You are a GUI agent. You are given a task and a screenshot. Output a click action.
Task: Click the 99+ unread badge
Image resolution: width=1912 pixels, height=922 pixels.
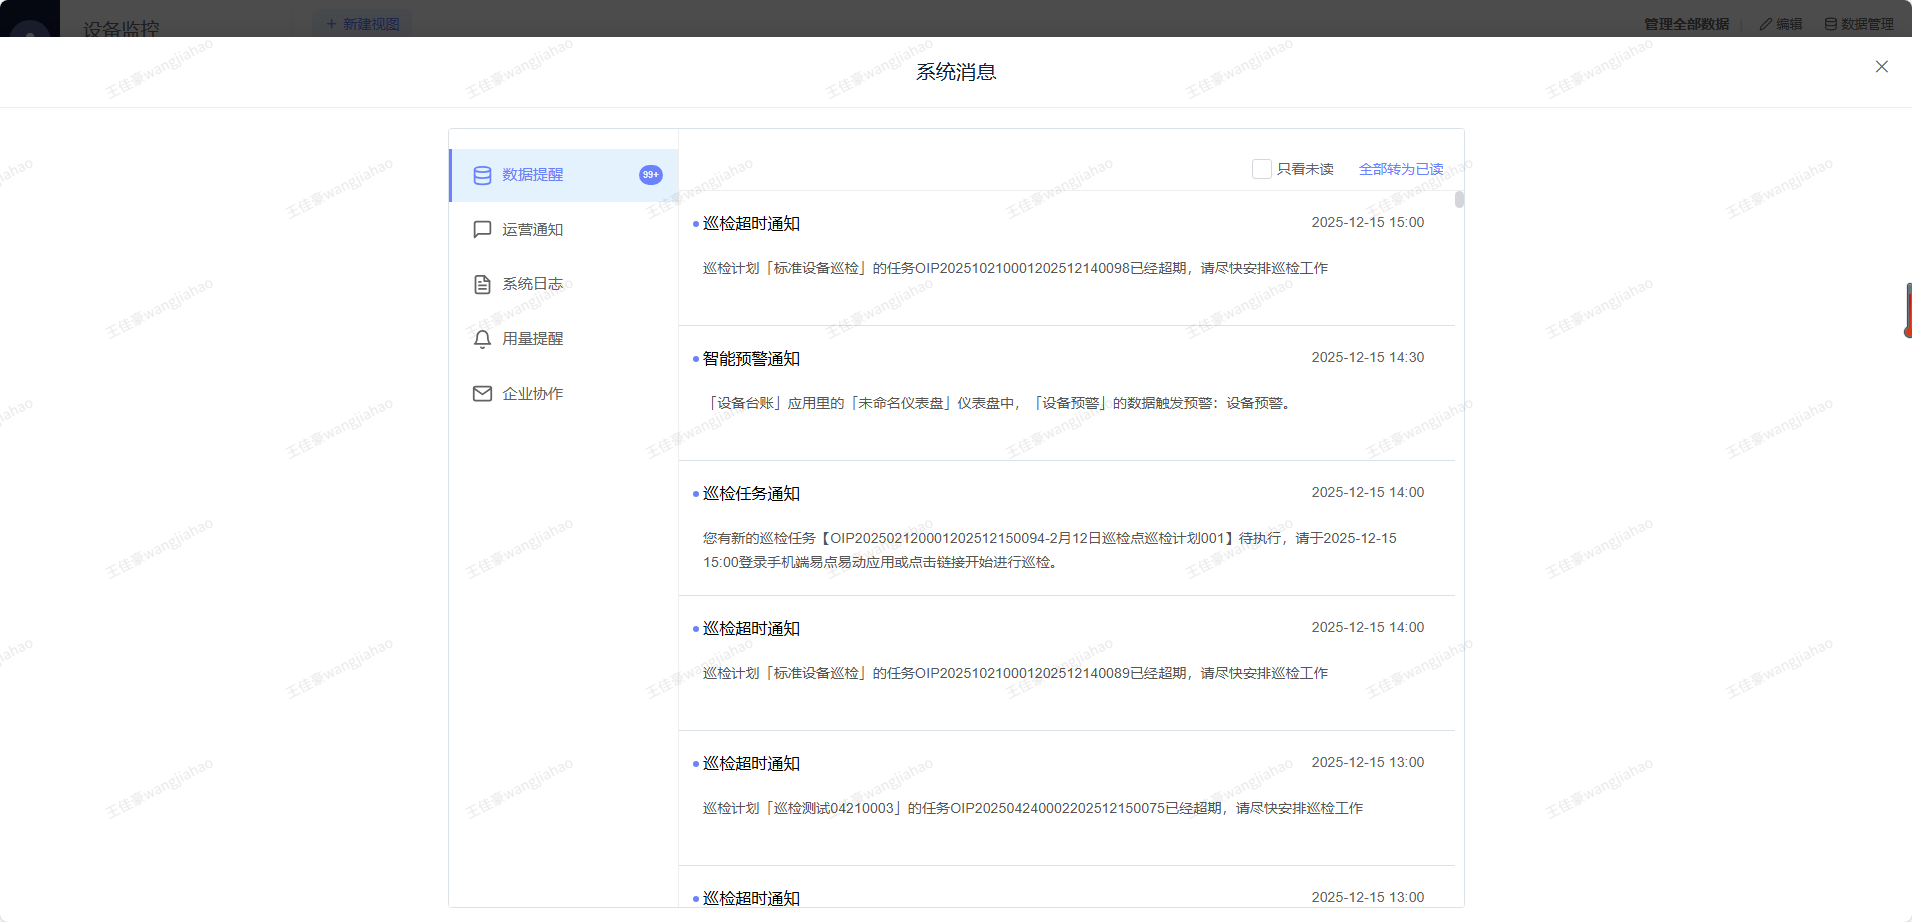650,175
